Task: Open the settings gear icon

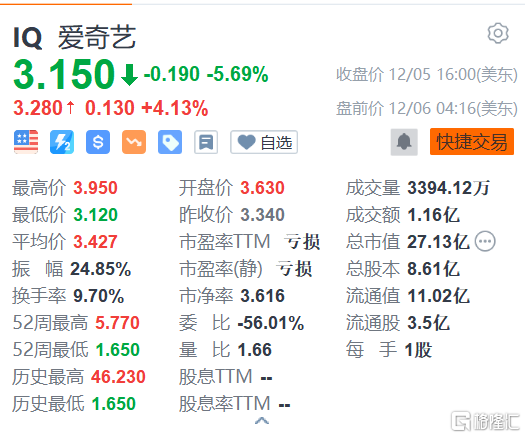Action: (x=498, y=33)
